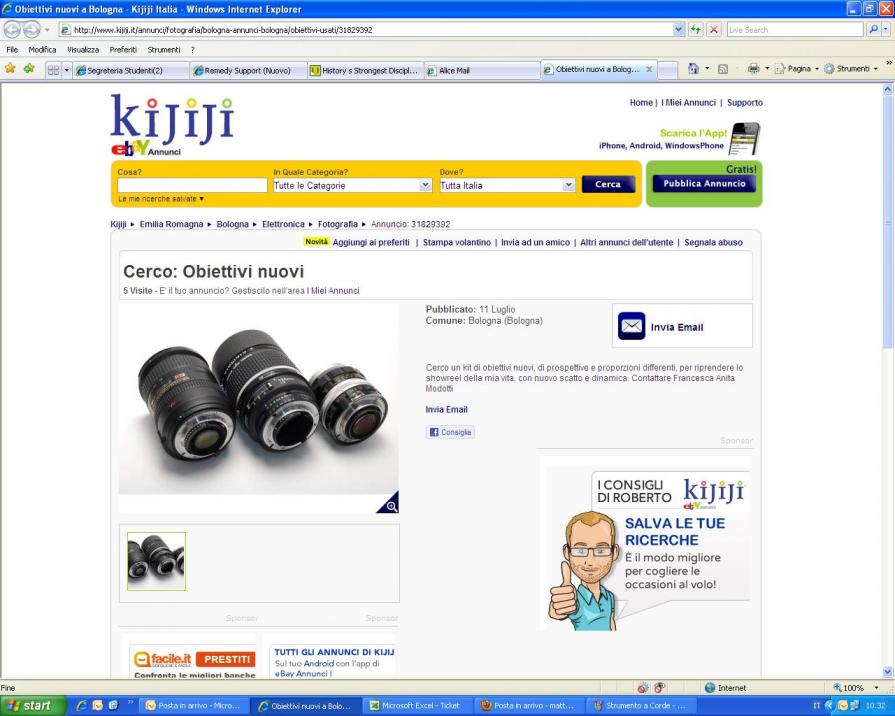895x716 pixels.
Task: Click the envelope Invia Email icon
Action: coord(632,326)
